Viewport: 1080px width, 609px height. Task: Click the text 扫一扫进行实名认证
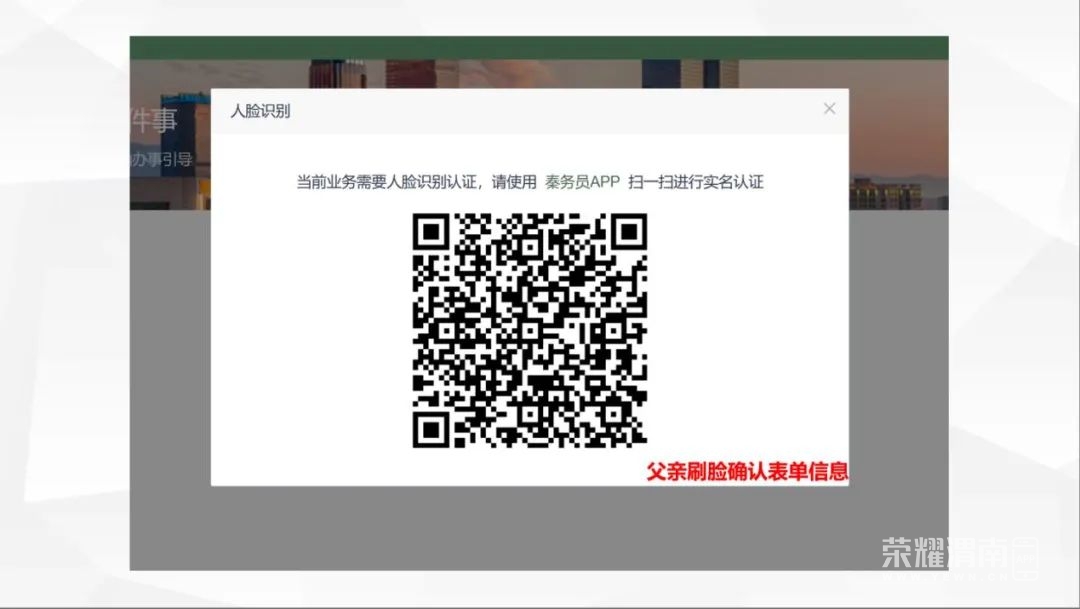[x=696, y=182]
